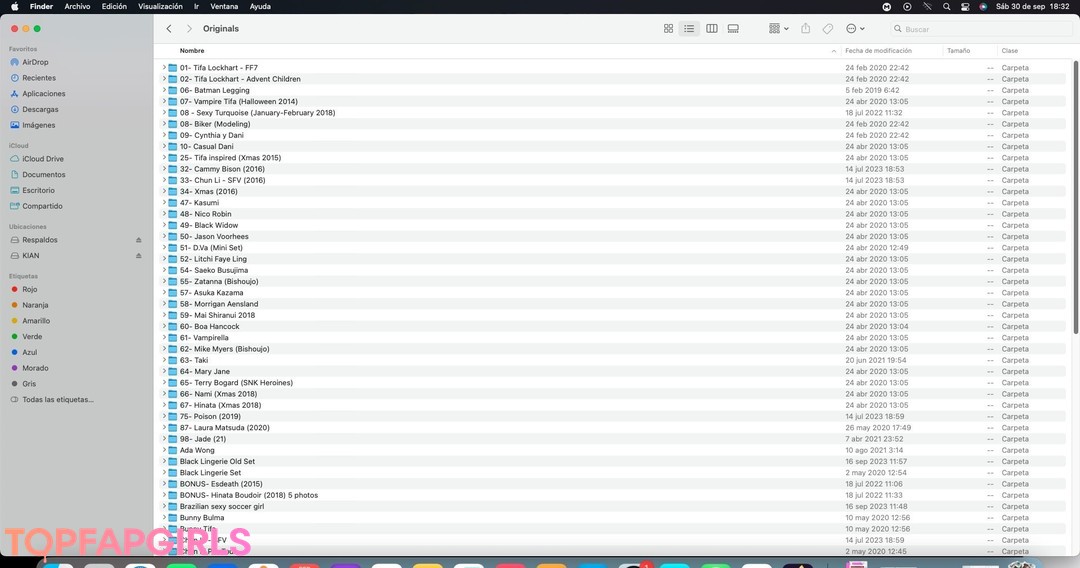Eject the Respaldos volume
Image resolution: width=1080 pixels, height=568 pixels.
139,240
